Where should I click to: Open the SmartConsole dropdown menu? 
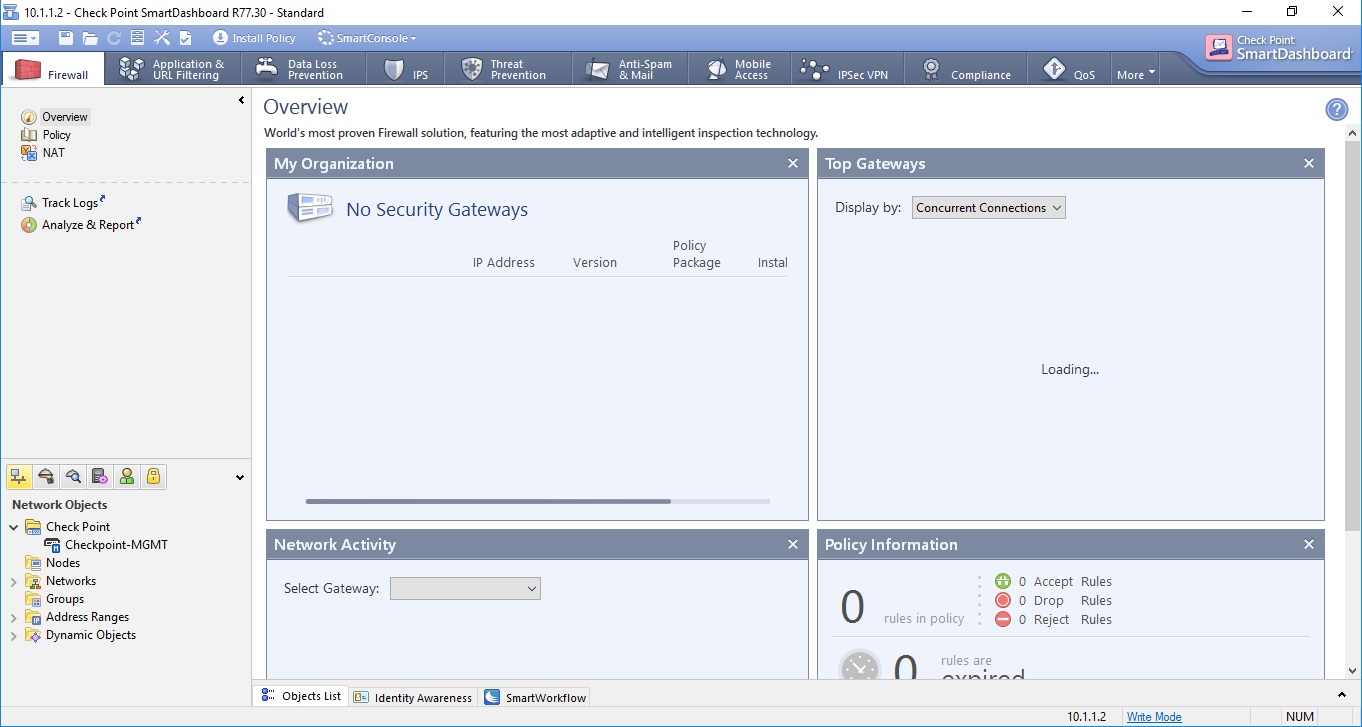point(367,38)
